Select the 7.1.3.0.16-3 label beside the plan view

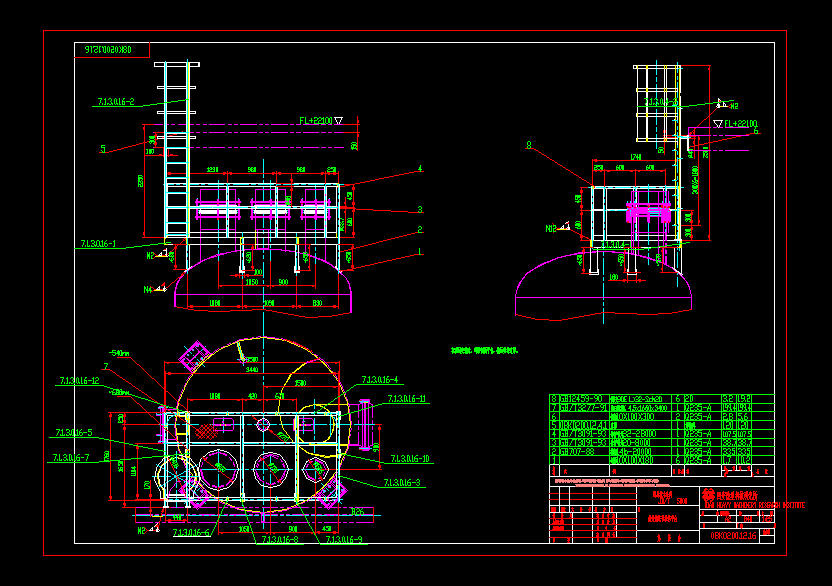402,482
